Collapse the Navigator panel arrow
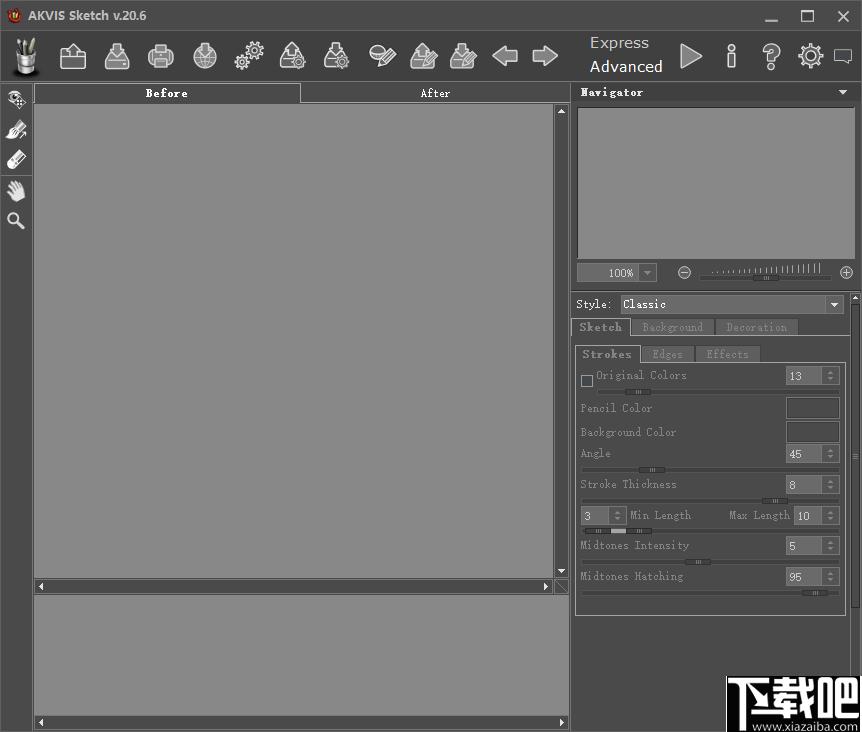This screenshot has height=732, width=862. [842, 92]
